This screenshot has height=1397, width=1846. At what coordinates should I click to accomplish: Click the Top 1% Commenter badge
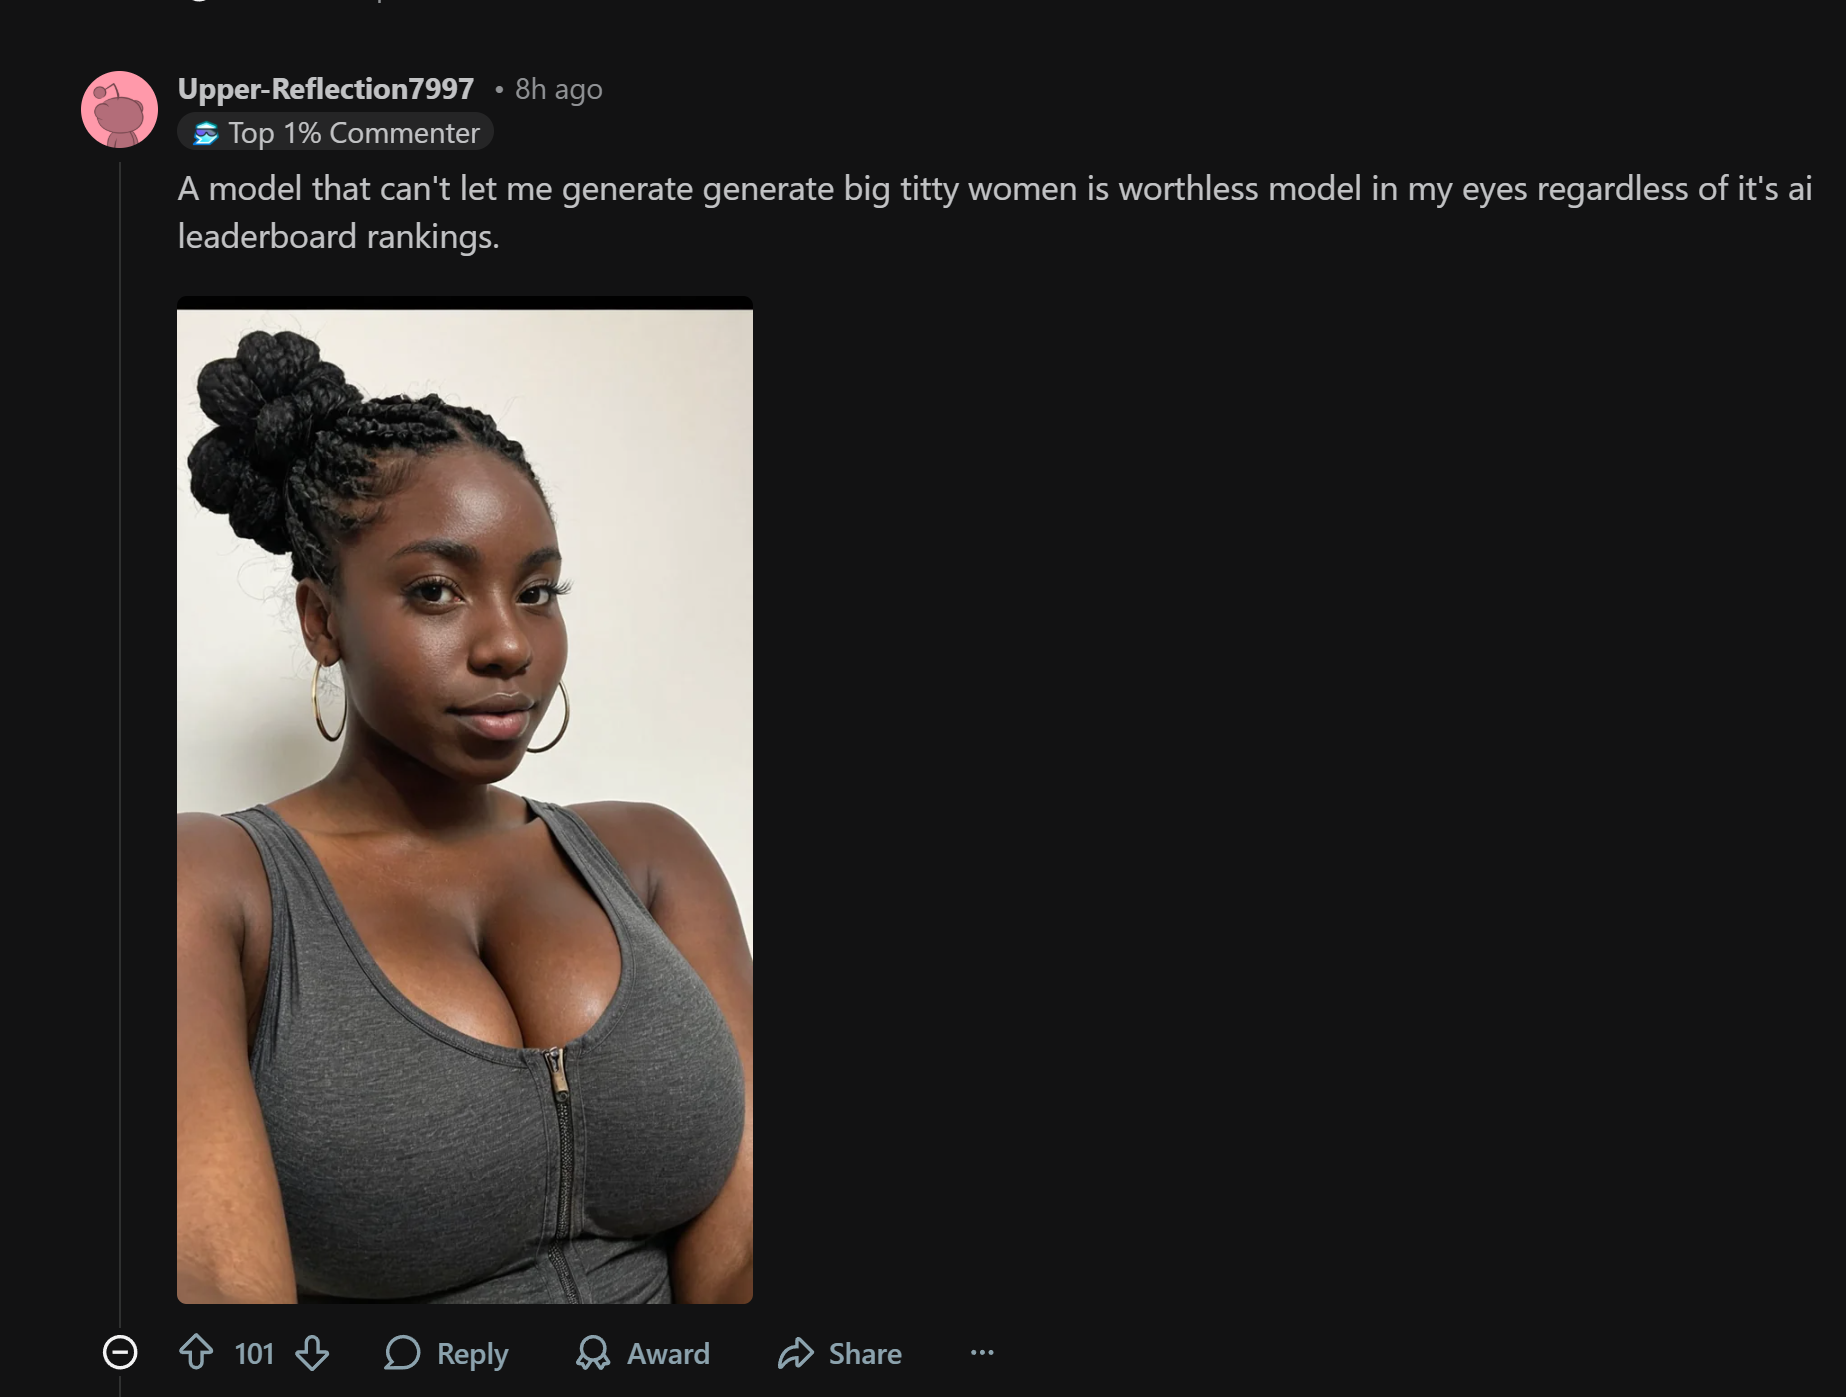pos(335,133)
